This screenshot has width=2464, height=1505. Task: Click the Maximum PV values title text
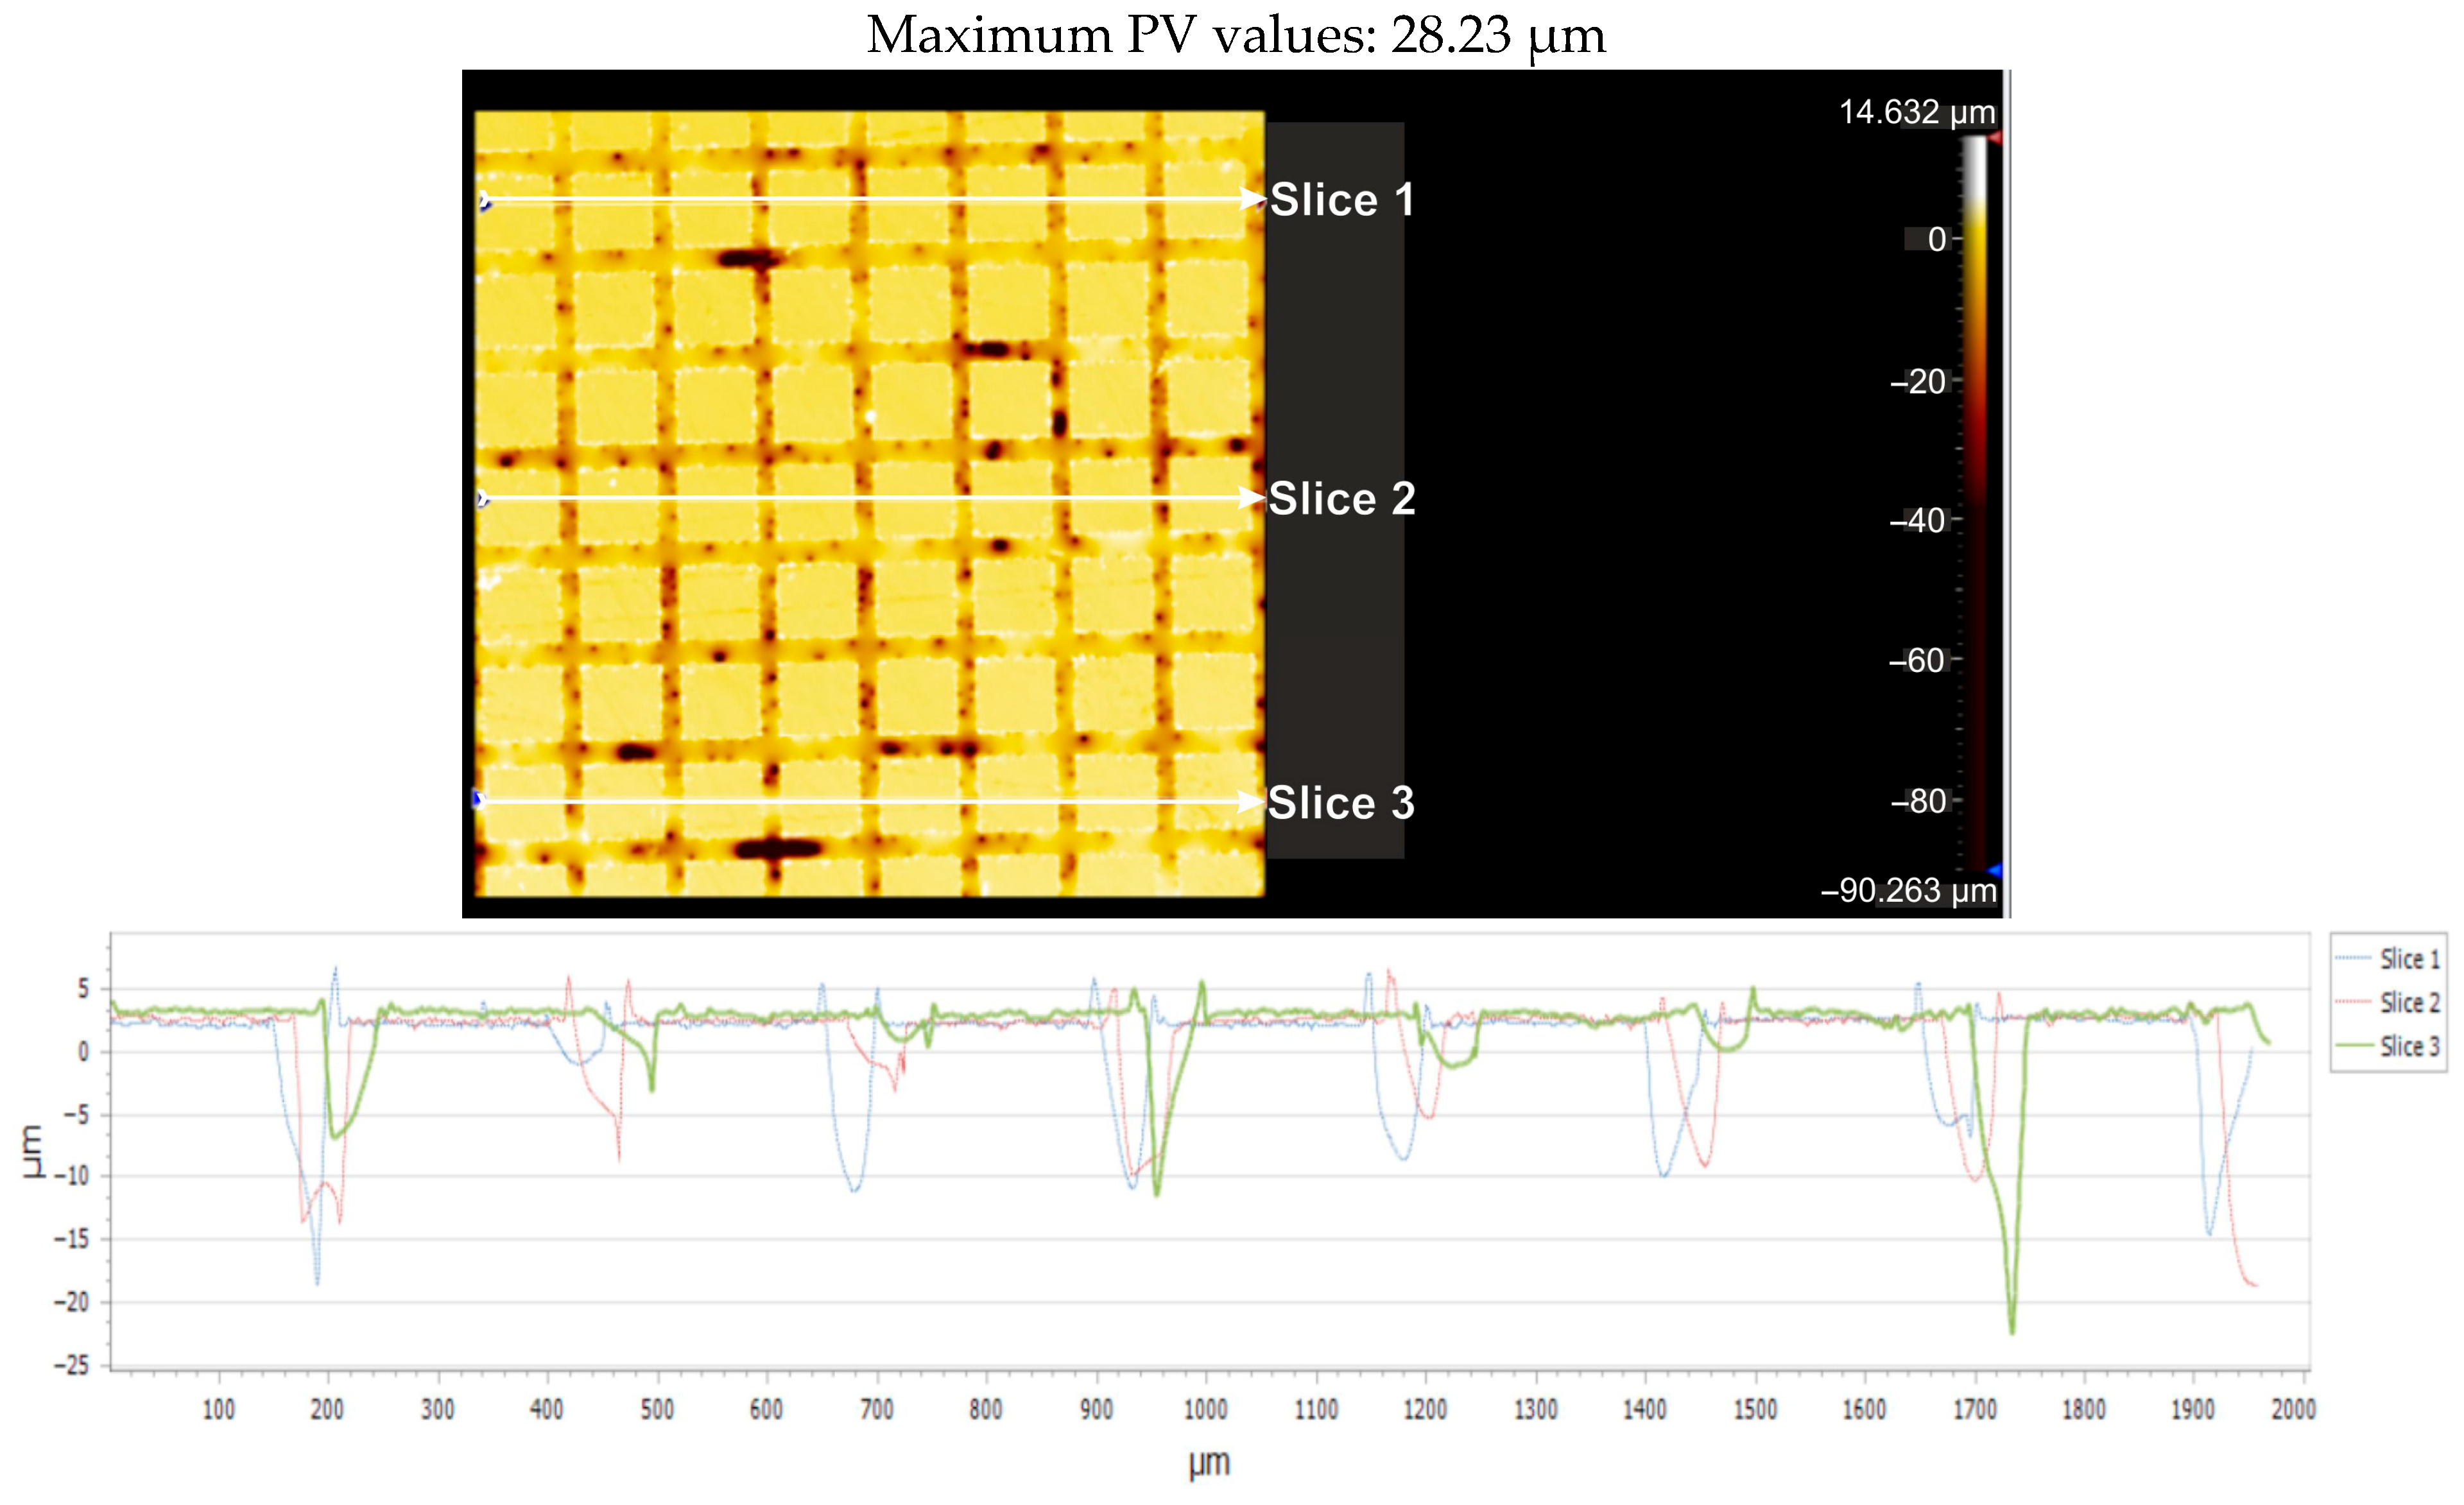tap(1236, 35)
